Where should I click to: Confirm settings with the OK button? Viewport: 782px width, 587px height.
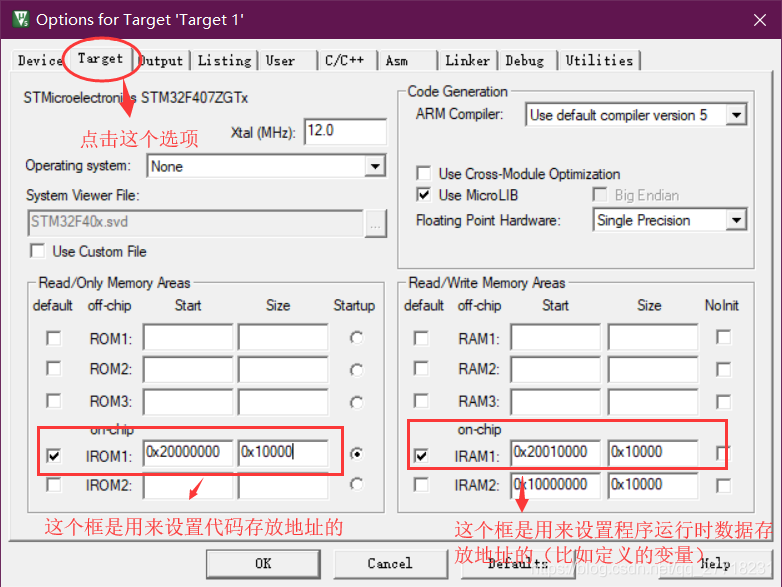click(x=263, y=564)
